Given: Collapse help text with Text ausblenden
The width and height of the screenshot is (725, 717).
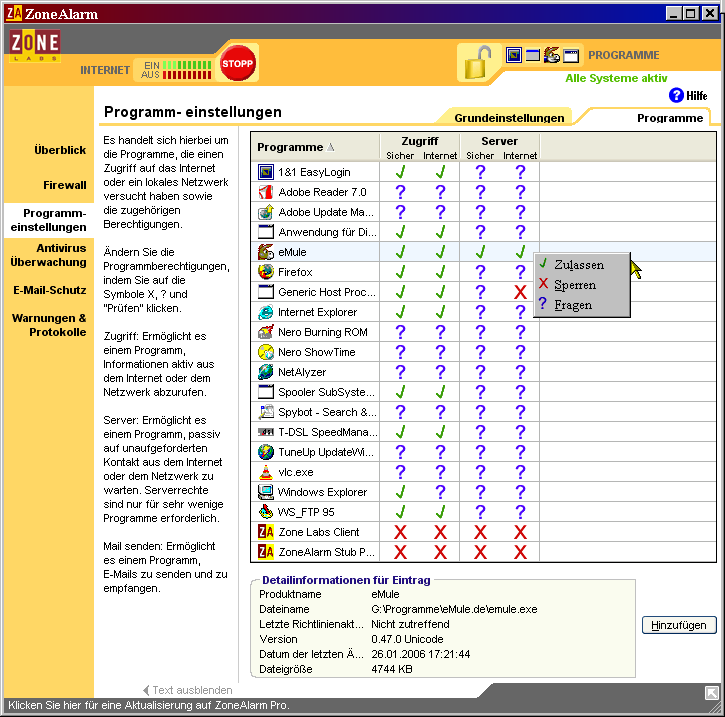Looking at the screenshot, I should [188, 690].
